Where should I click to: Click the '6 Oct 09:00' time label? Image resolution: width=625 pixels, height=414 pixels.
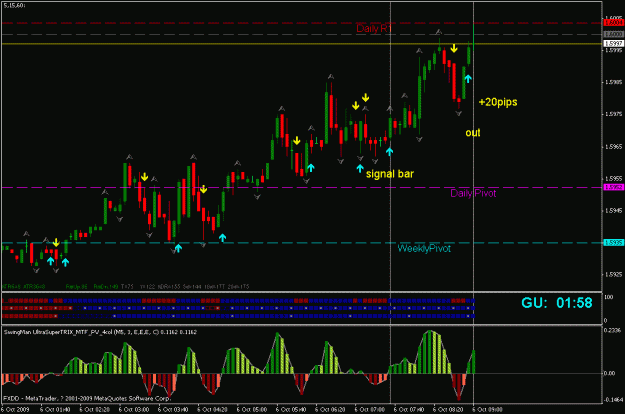pos(487,410)
